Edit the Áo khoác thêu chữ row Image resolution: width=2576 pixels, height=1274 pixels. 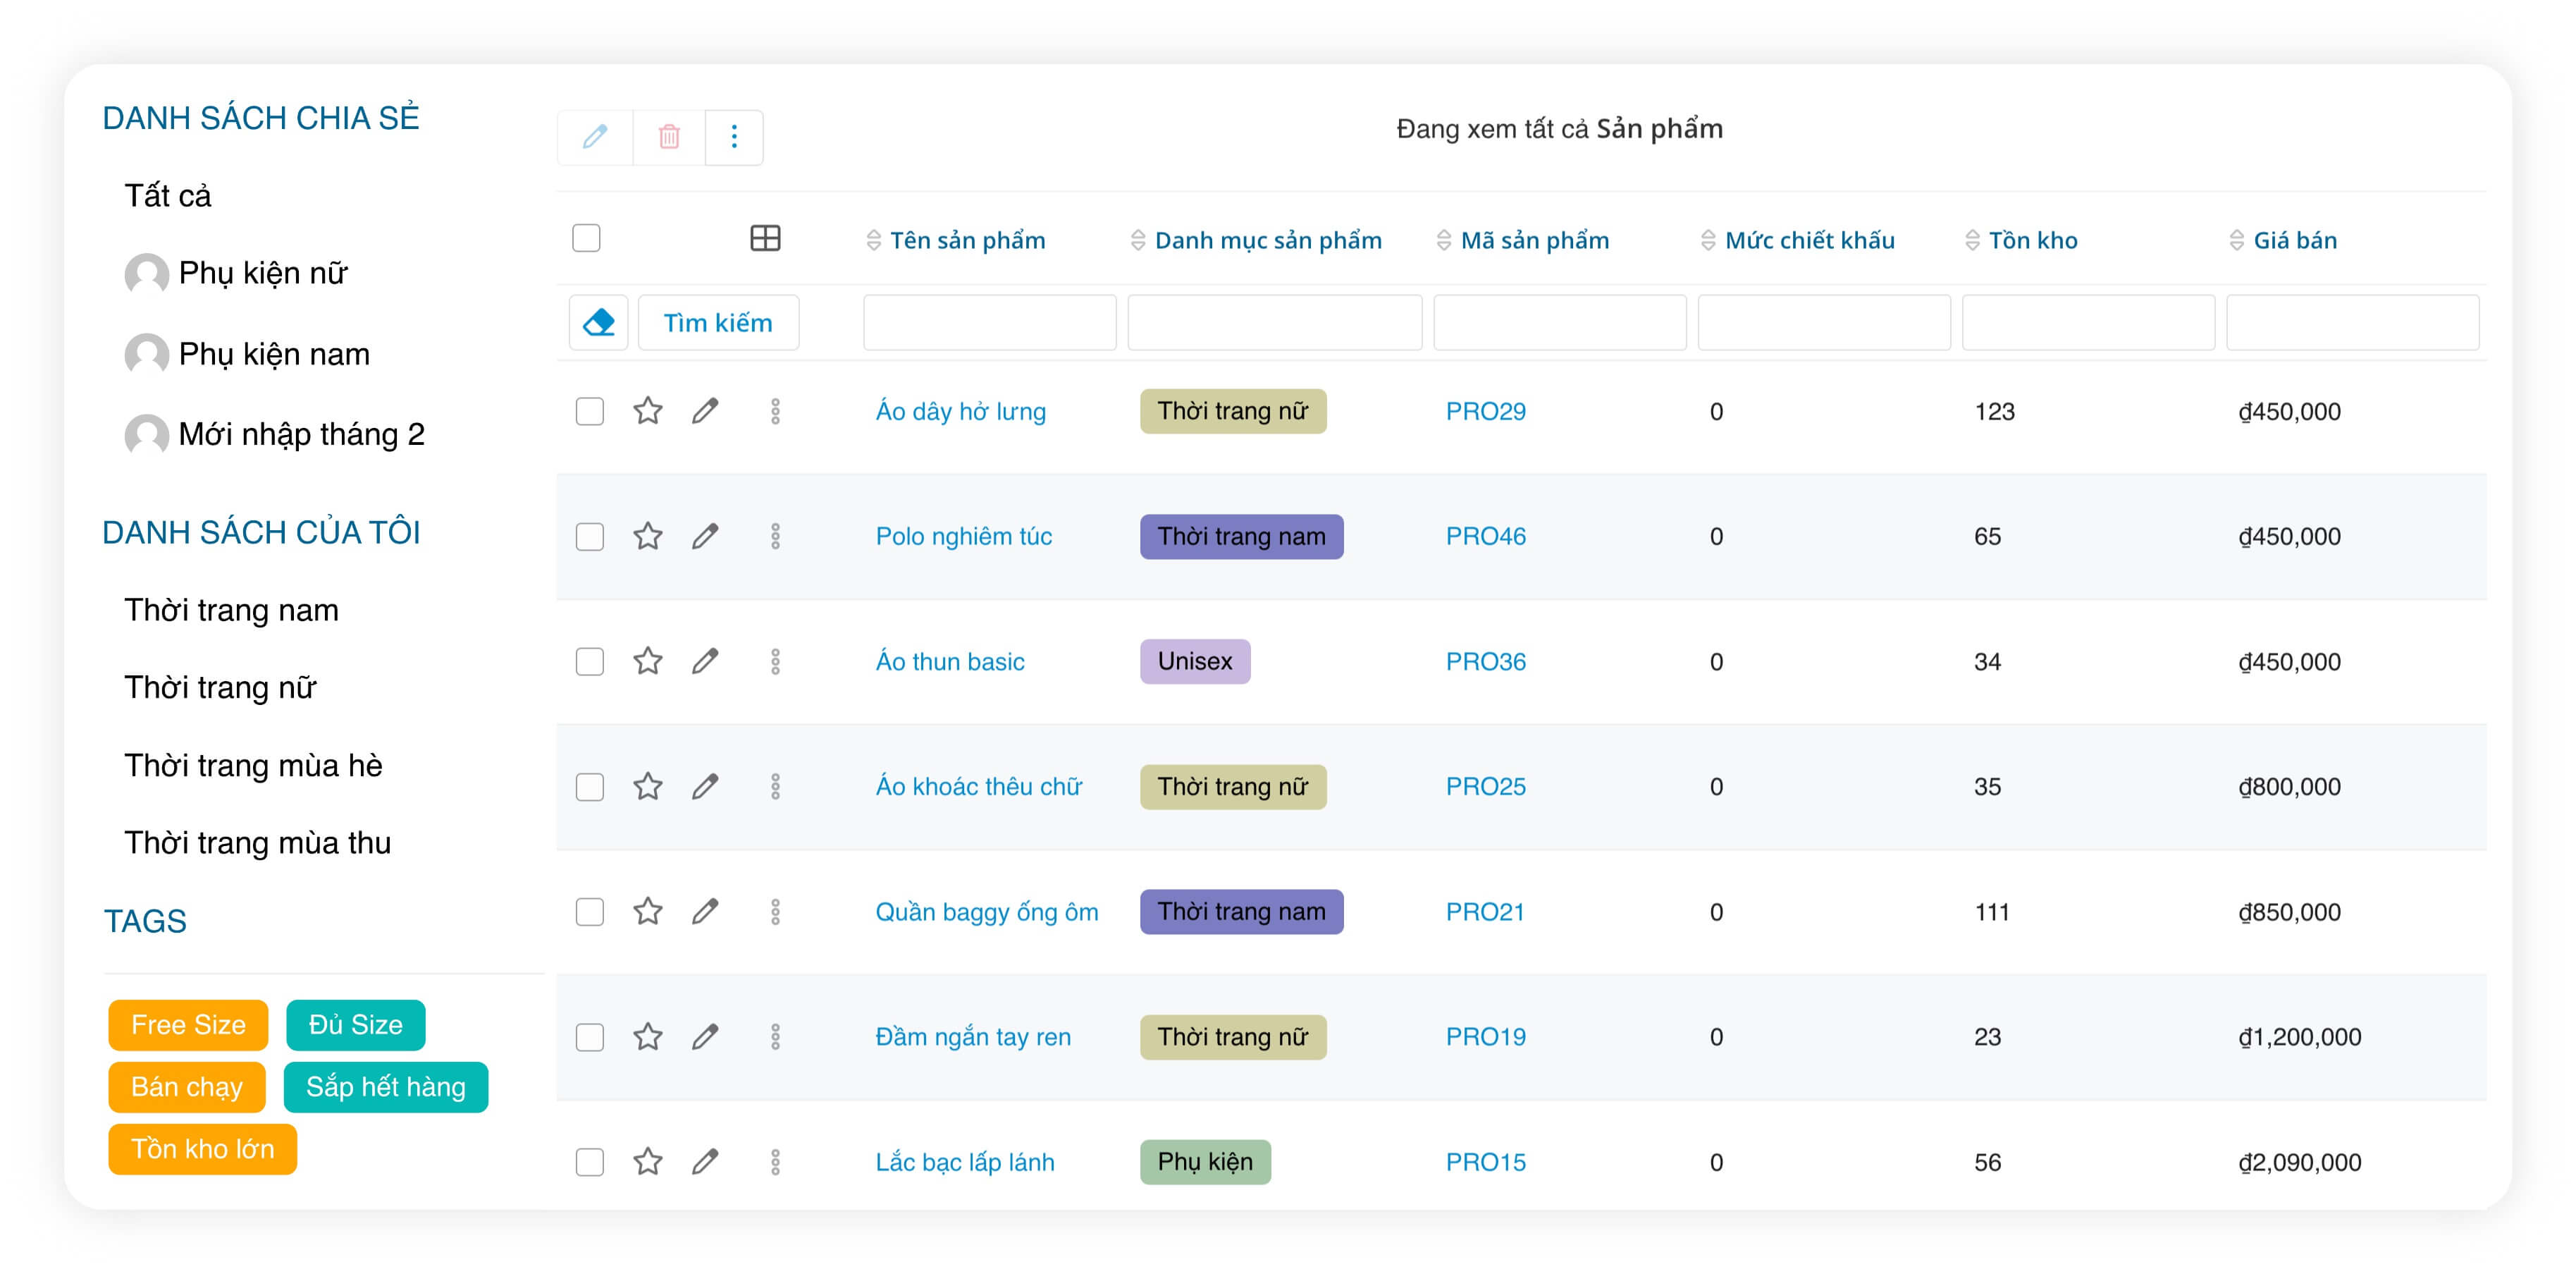[705, 786]
